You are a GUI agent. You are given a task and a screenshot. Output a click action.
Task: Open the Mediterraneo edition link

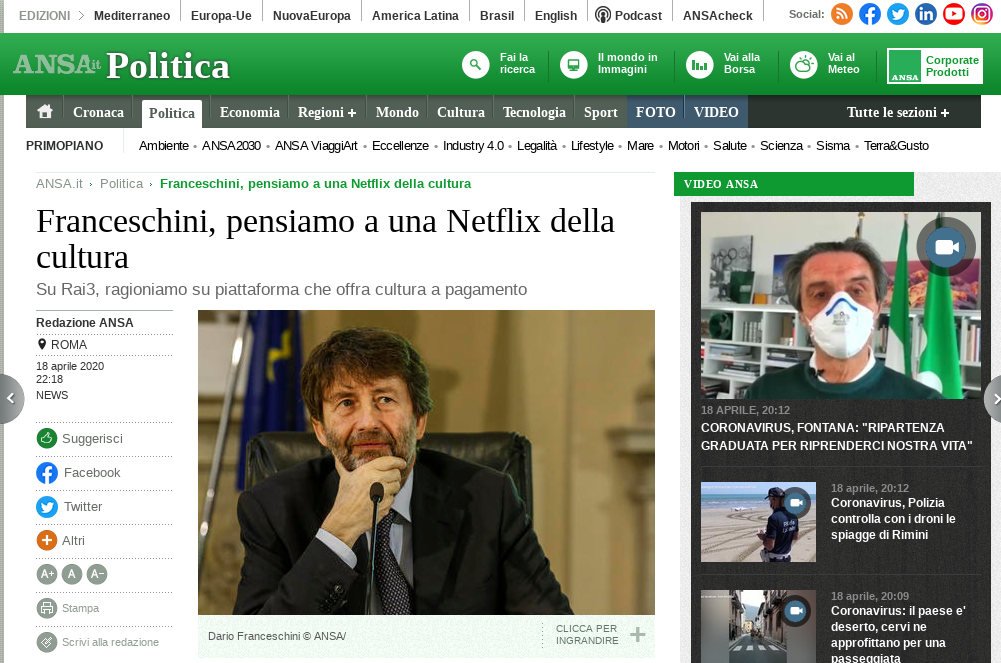[x=132, y=15]
